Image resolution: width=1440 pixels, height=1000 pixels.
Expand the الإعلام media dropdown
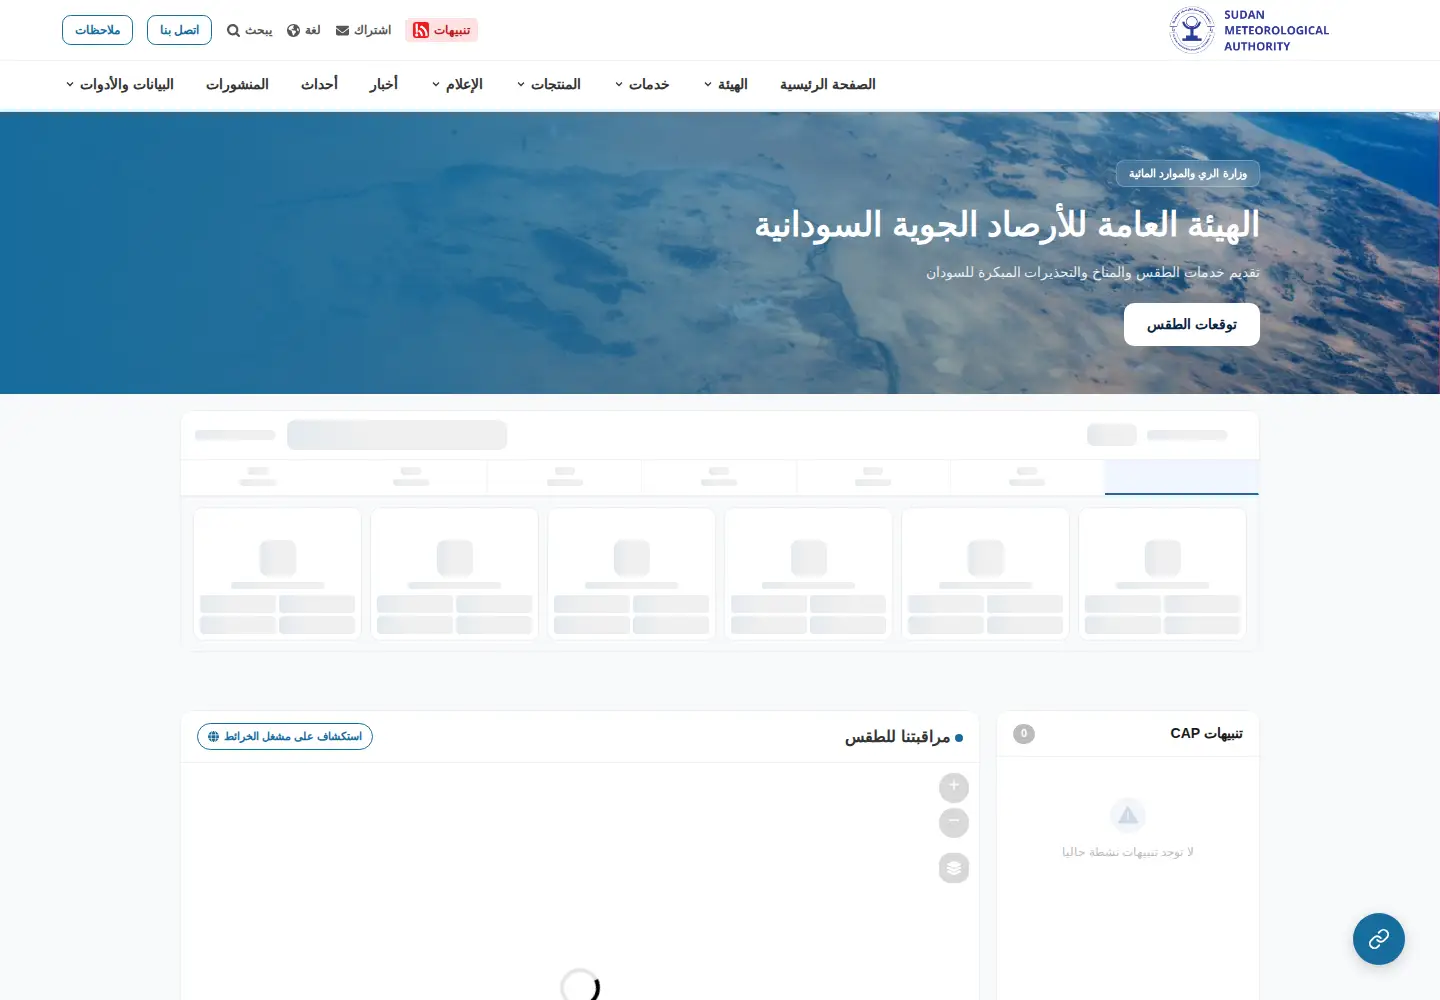[x=457, y=84]
